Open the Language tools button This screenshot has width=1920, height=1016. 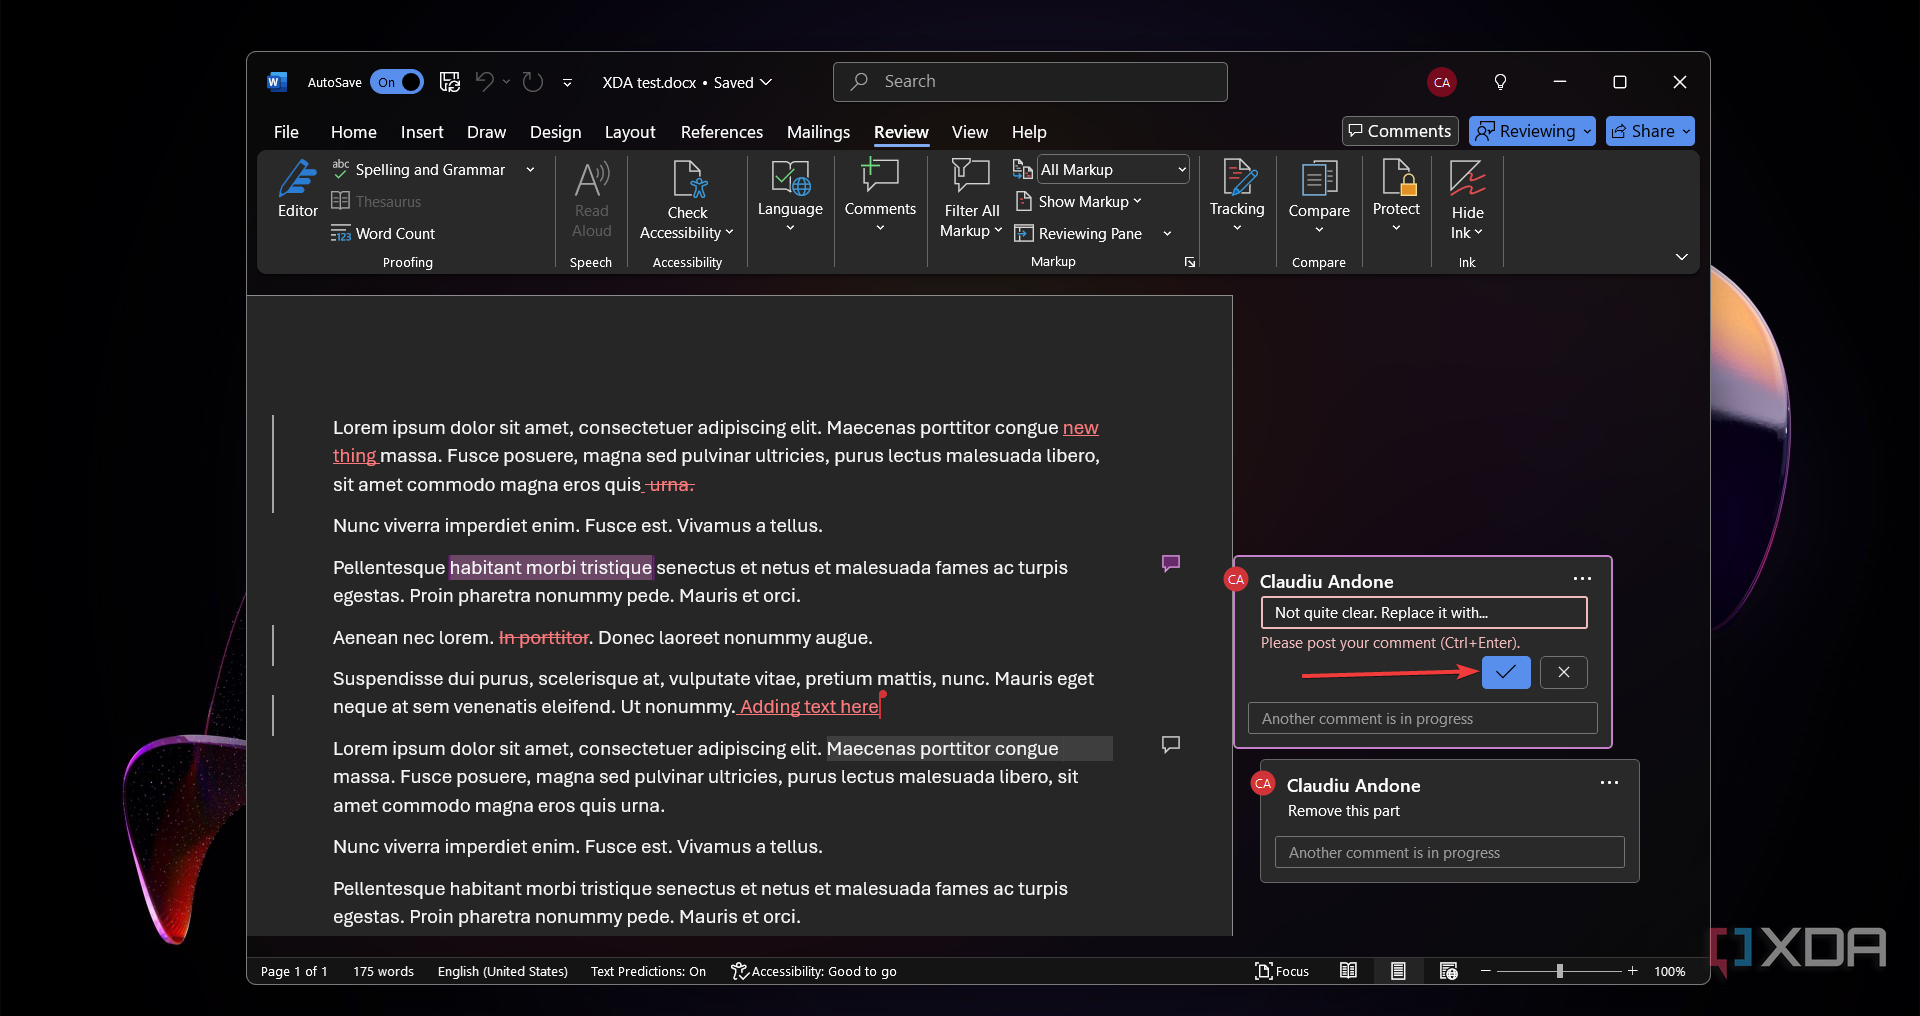click(790, 197)
